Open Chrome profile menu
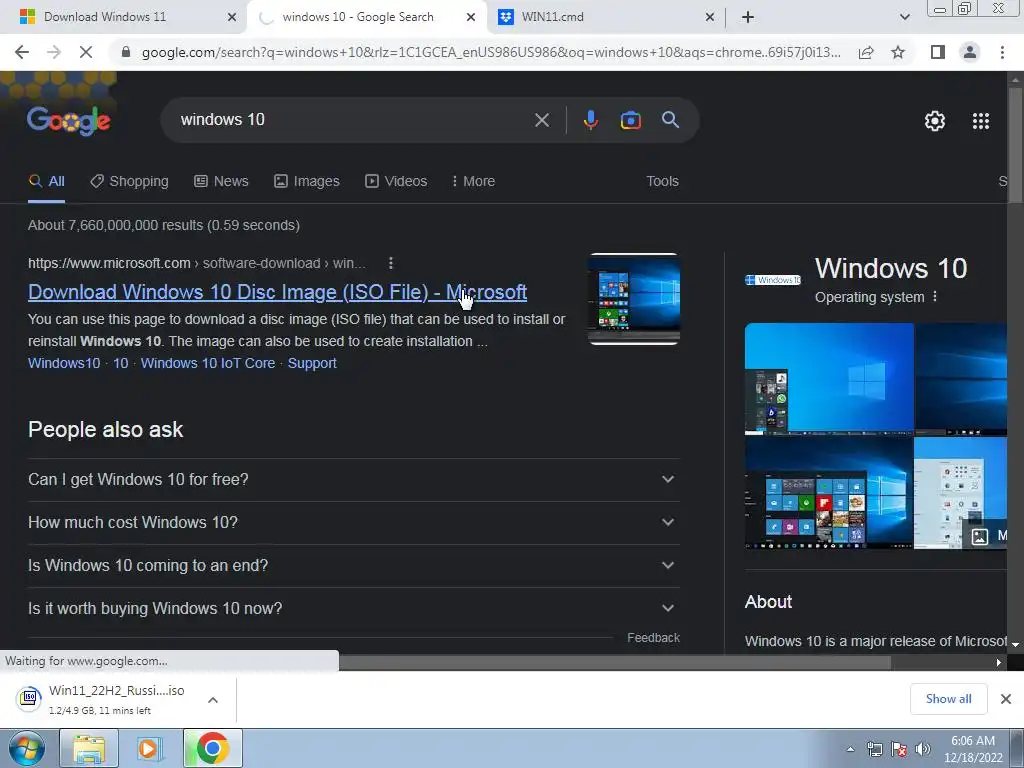Screen dimensions: 1024x768 (x=970, y=52)
